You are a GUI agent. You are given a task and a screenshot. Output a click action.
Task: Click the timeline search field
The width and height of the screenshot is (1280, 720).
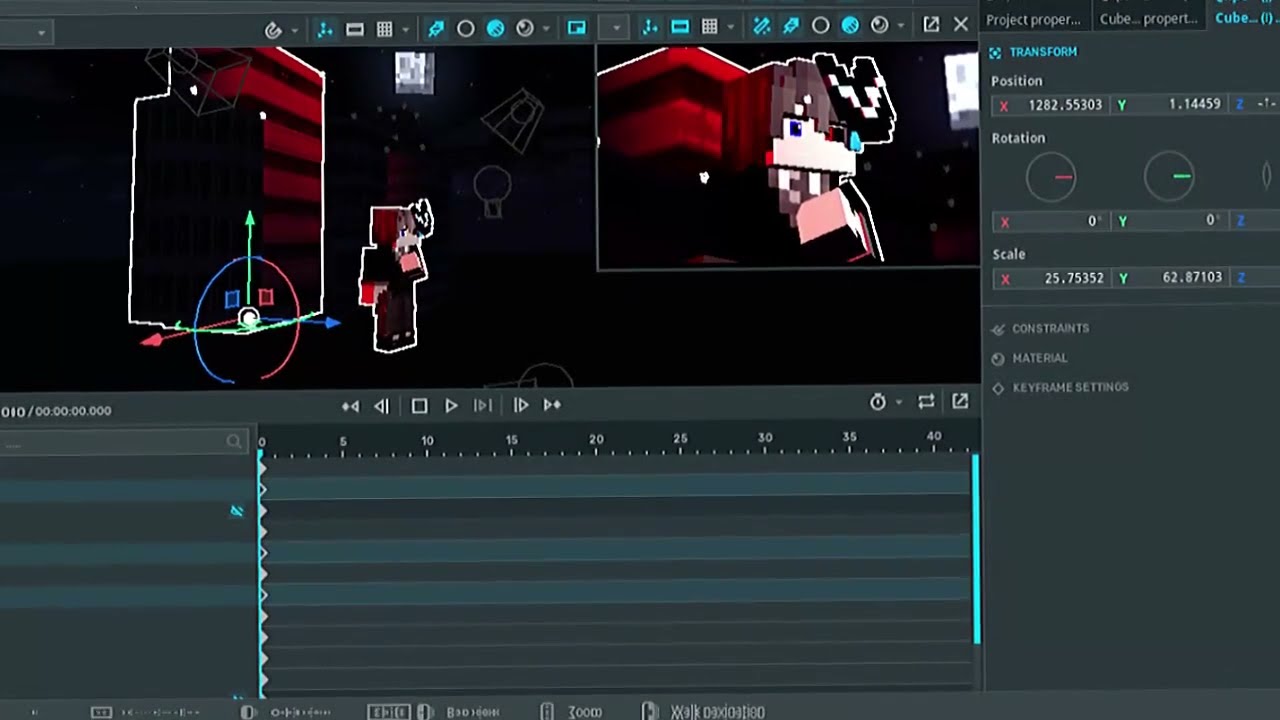(x=124, y=442)
